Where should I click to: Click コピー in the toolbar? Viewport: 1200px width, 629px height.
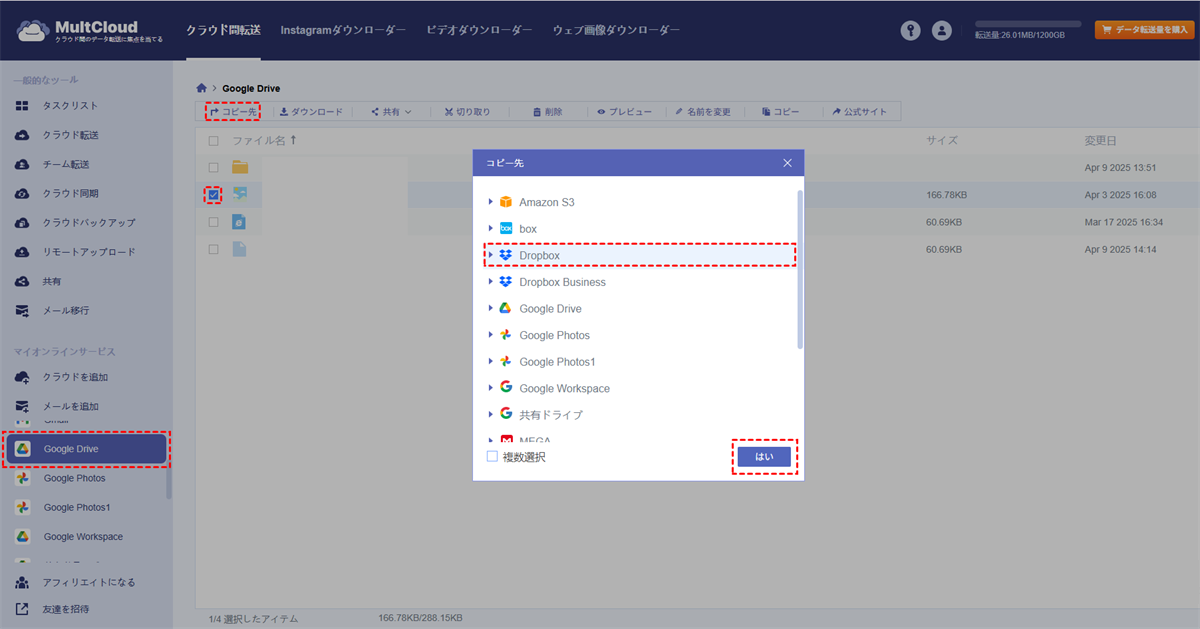coord(780,112)
